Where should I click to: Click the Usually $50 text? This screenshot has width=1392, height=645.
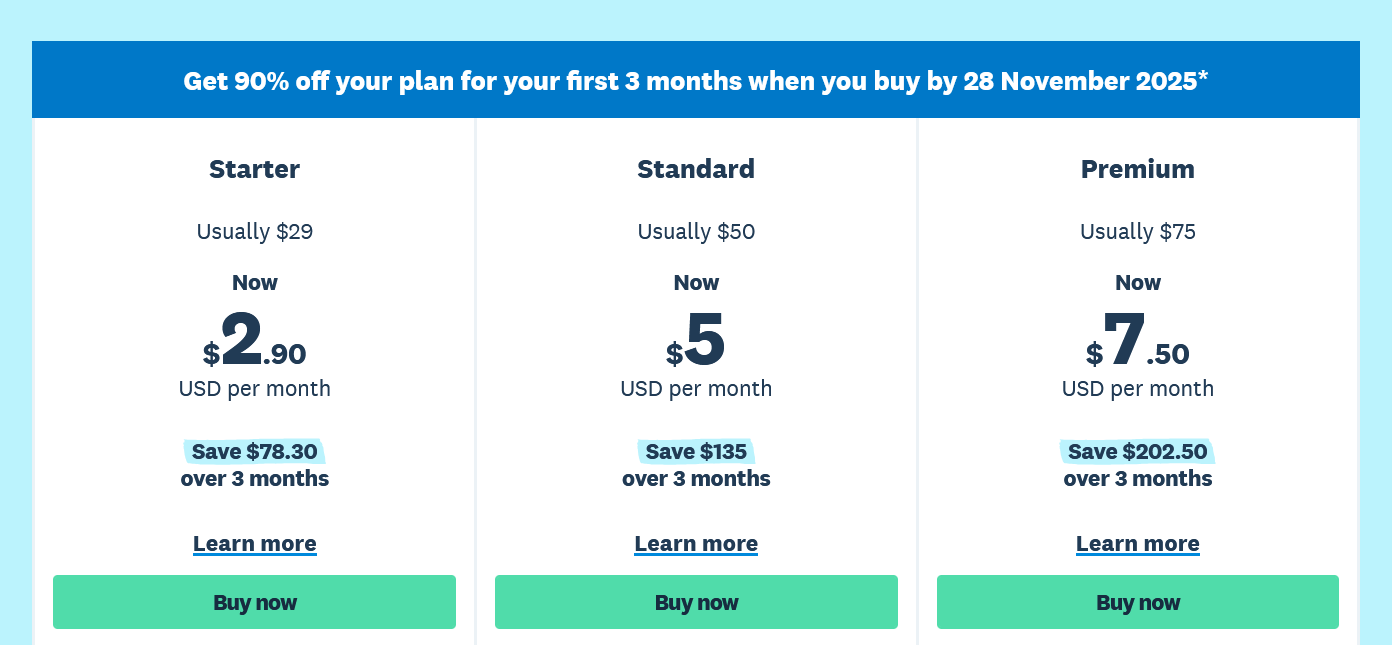(696, 232)
